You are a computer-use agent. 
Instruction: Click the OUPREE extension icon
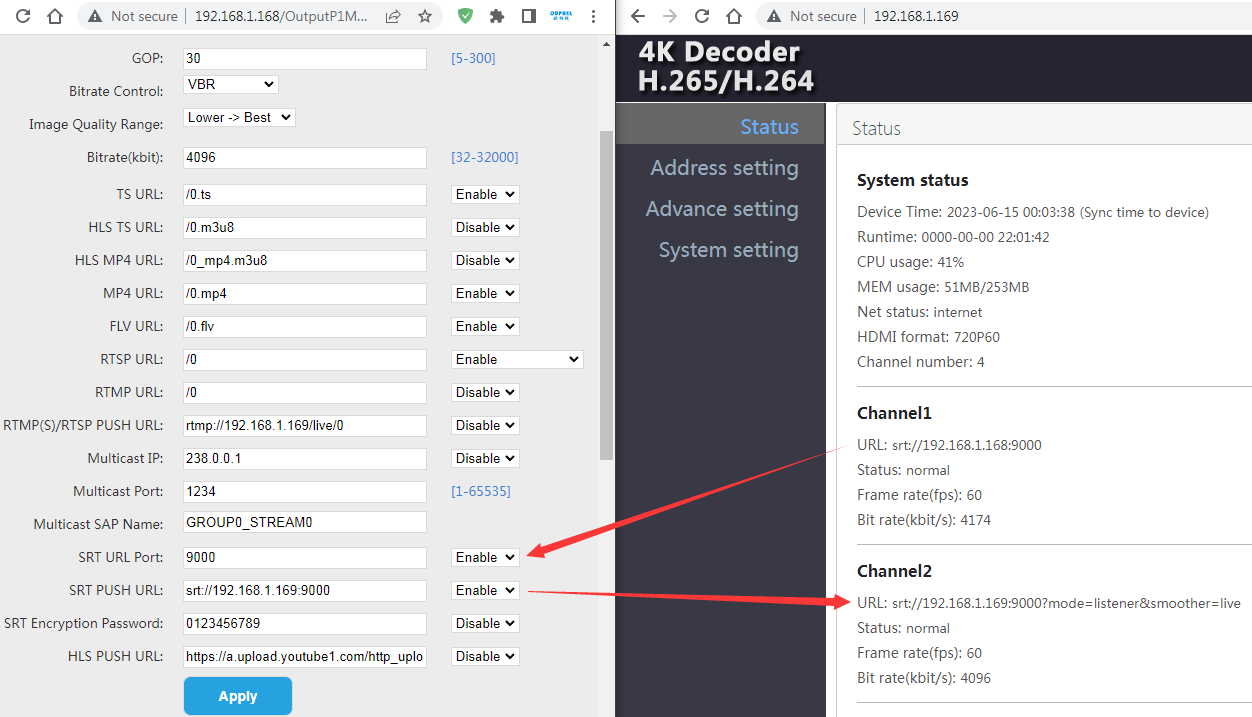click(x=561, y=16)
